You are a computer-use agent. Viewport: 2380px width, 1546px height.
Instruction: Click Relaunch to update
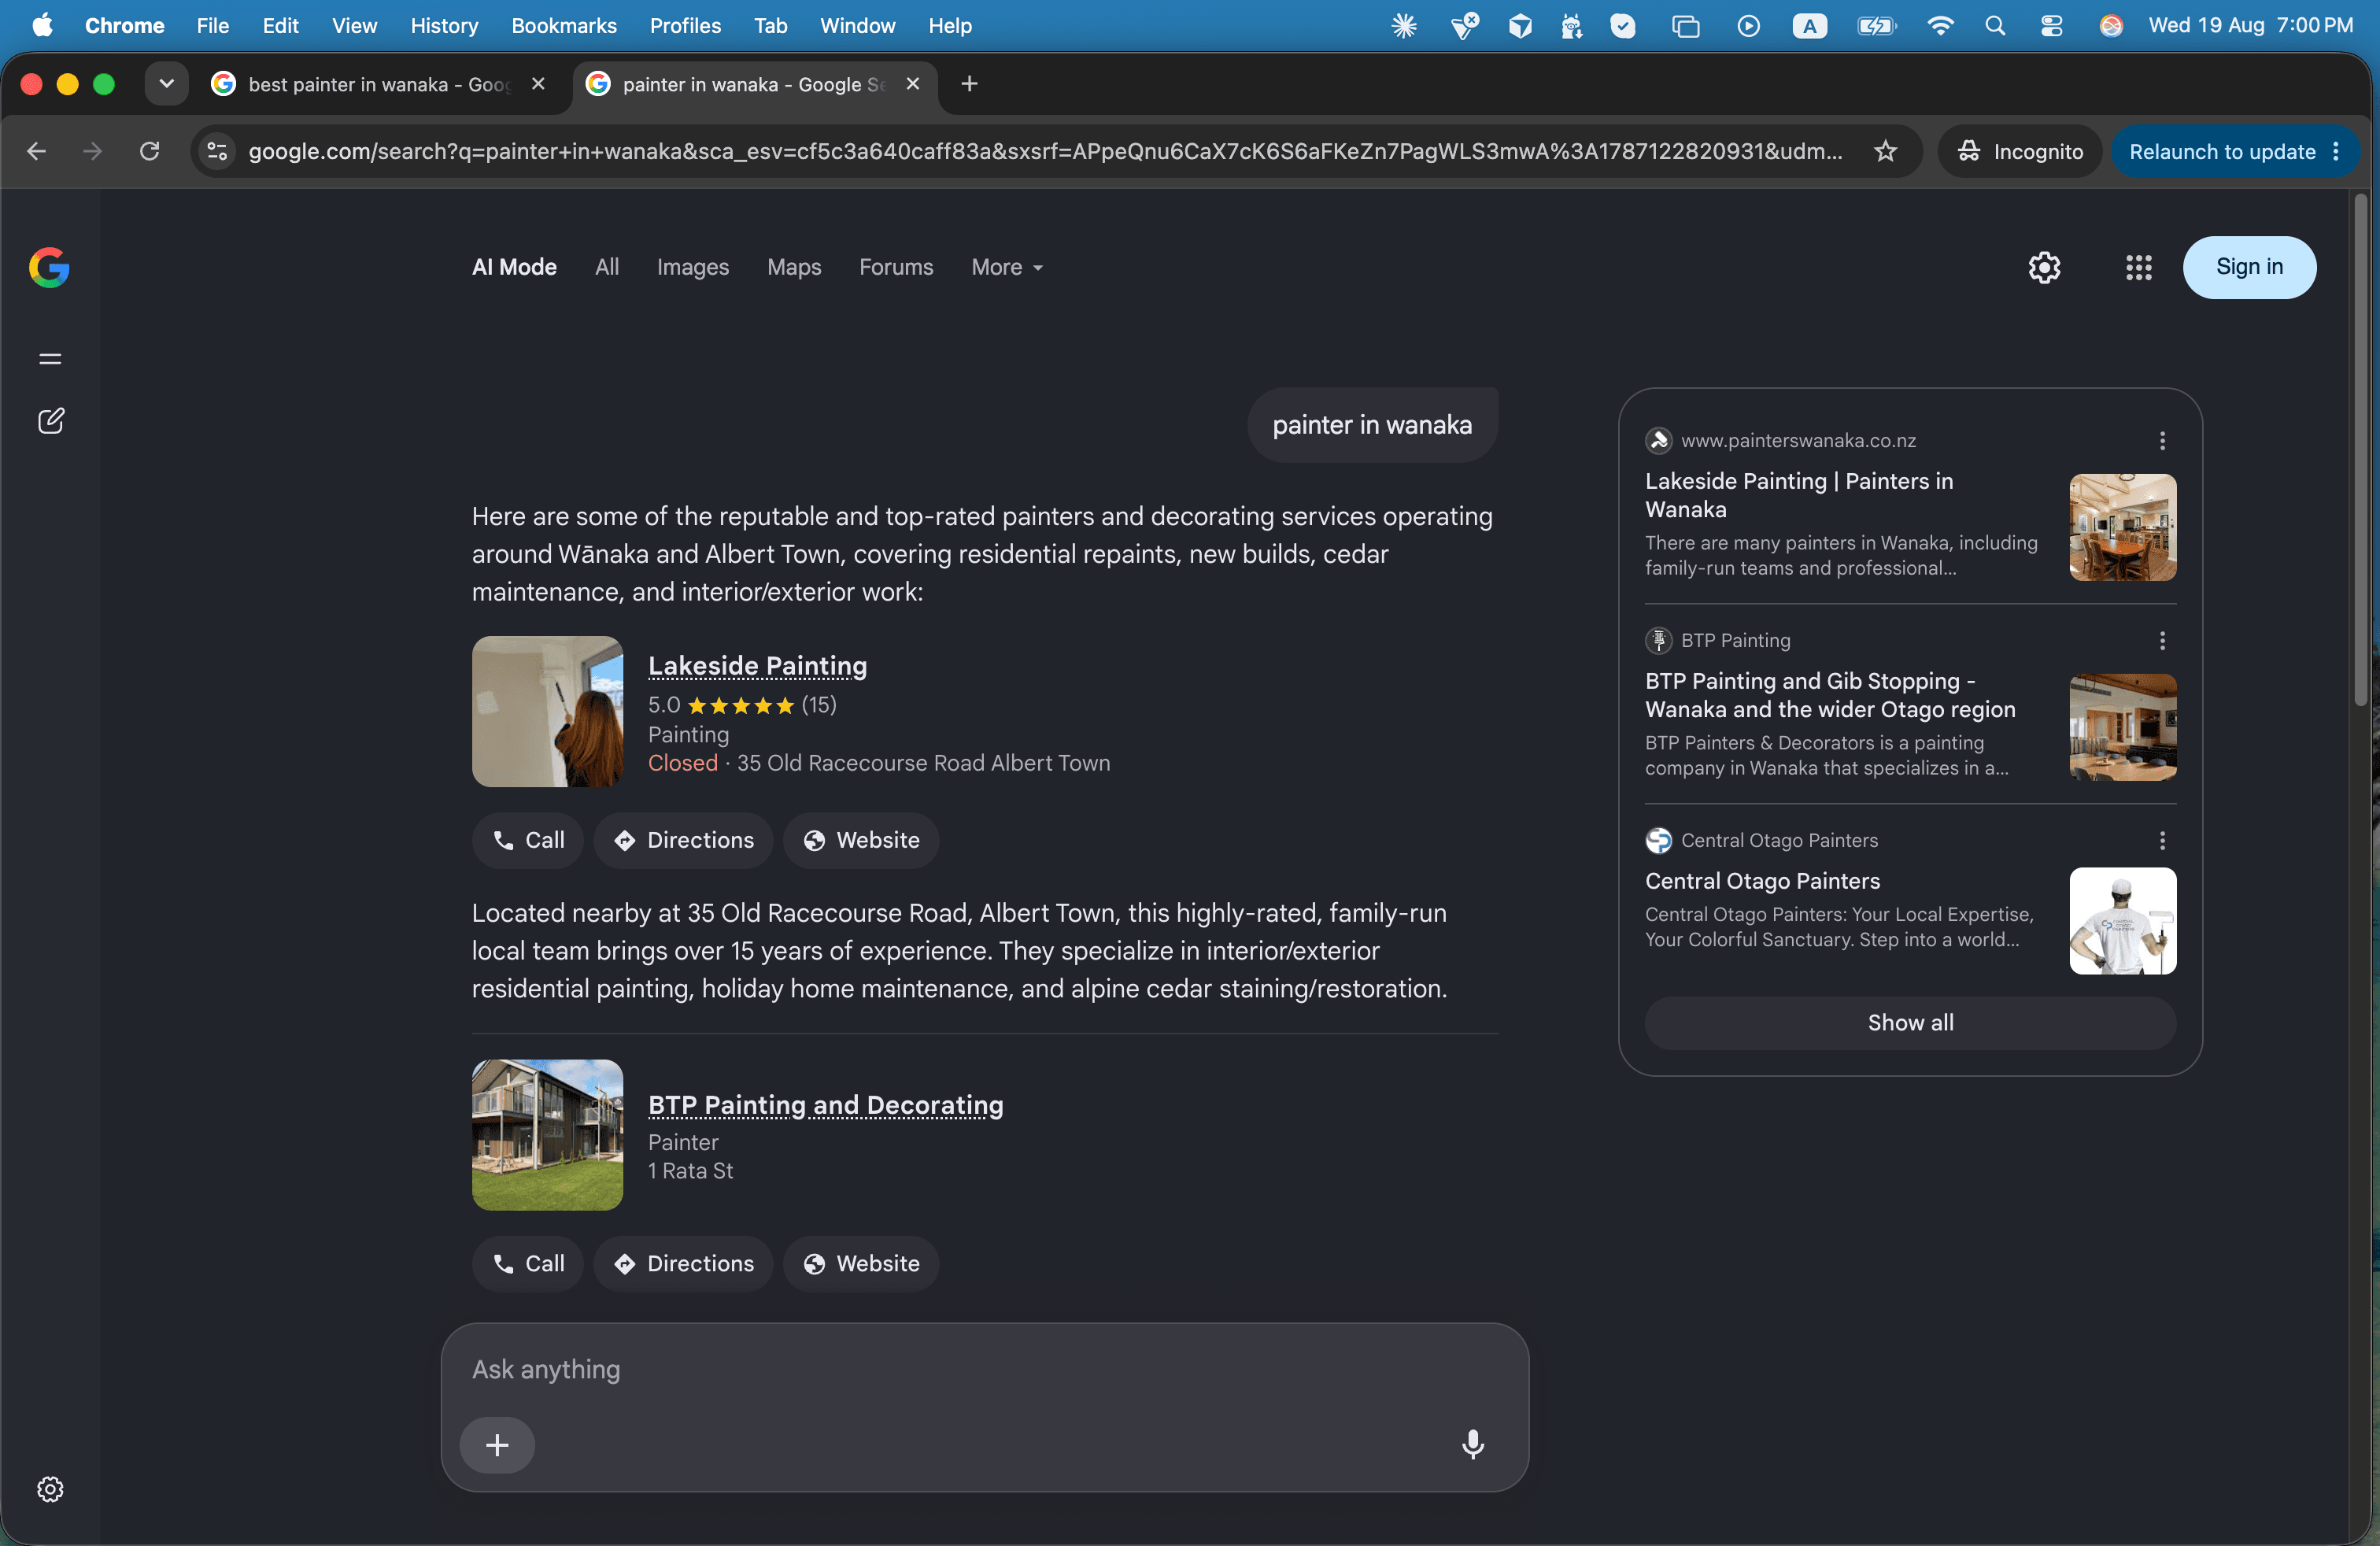click(2222, 151)
